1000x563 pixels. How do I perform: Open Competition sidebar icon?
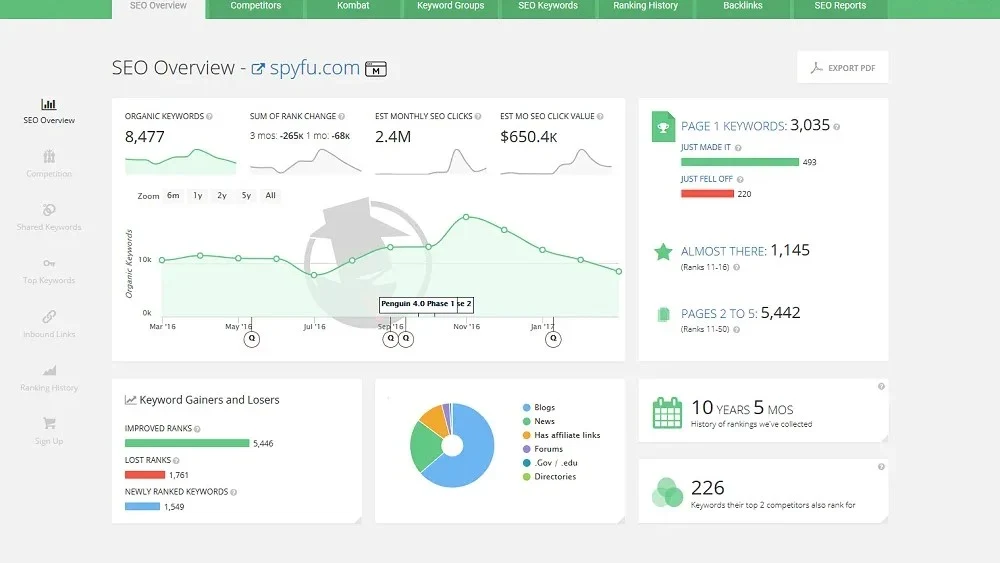(x=49, y=156)
